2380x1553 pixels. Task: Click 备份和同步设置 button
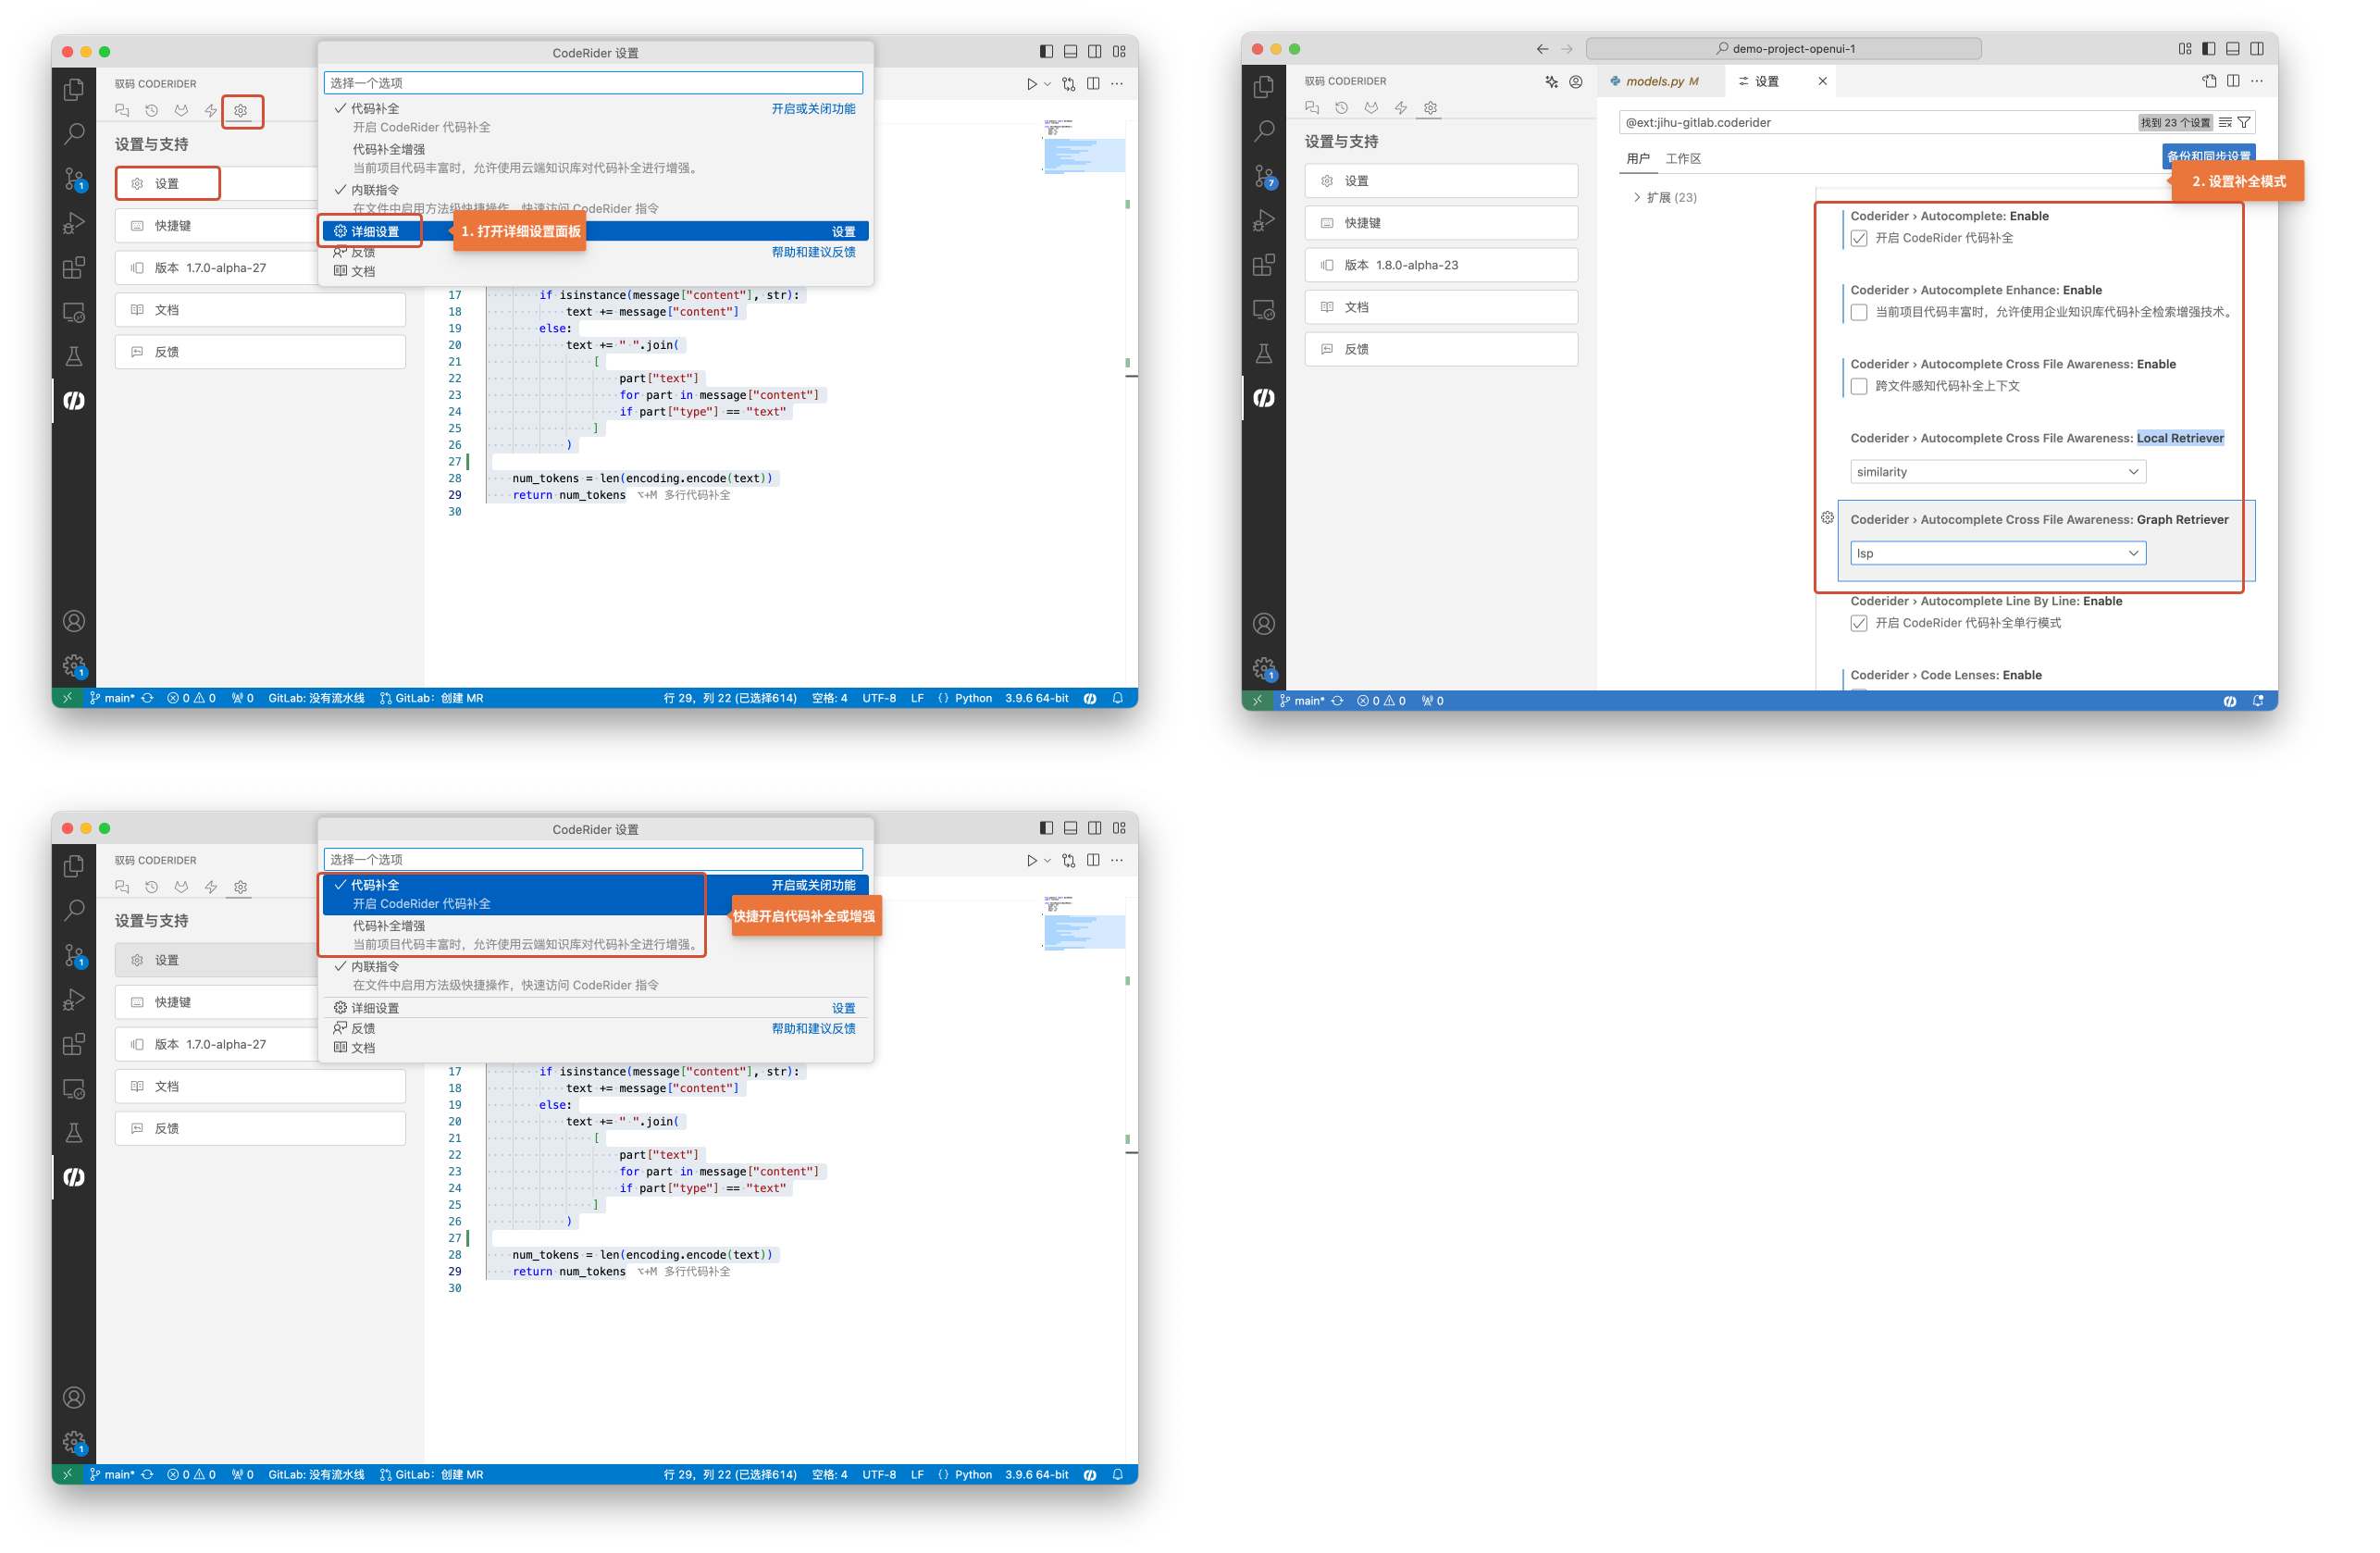[x=2208, y=156]
